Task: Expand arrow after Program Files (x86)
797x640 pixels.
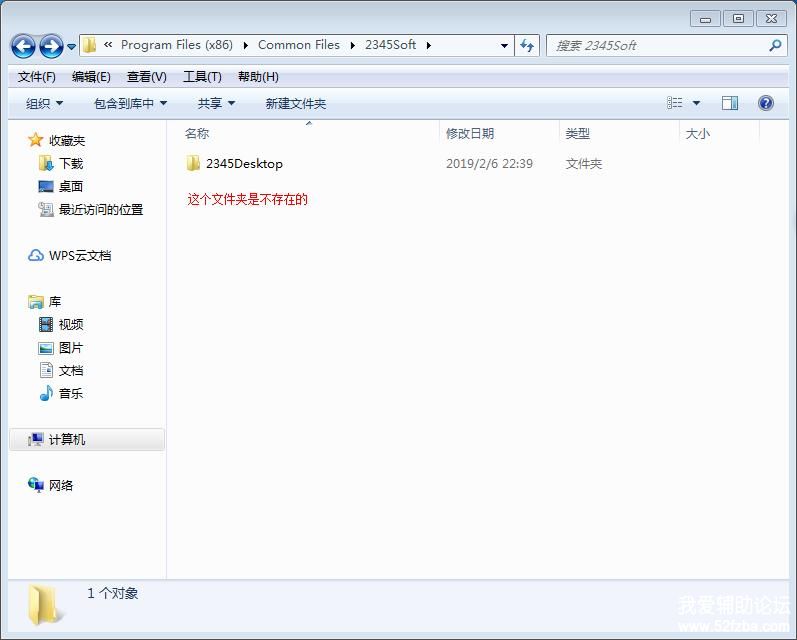Action: pos(246,46)
